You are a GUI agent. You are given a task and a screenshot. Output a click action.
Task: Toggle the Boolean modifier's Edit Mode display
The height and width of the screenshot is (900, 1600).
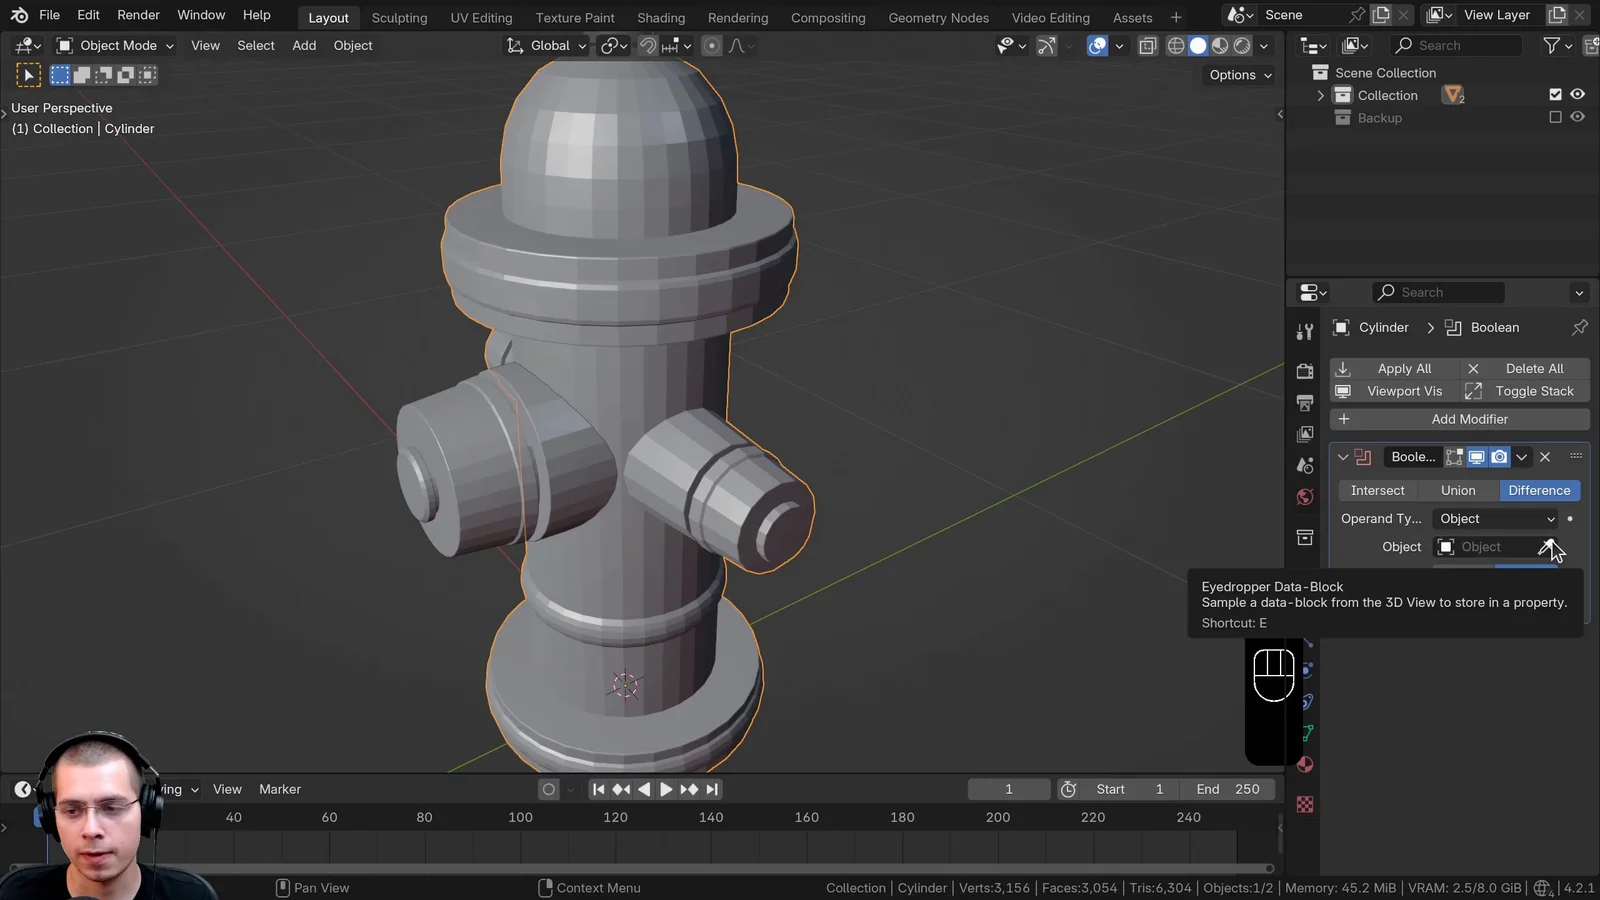coord(1454,457)
